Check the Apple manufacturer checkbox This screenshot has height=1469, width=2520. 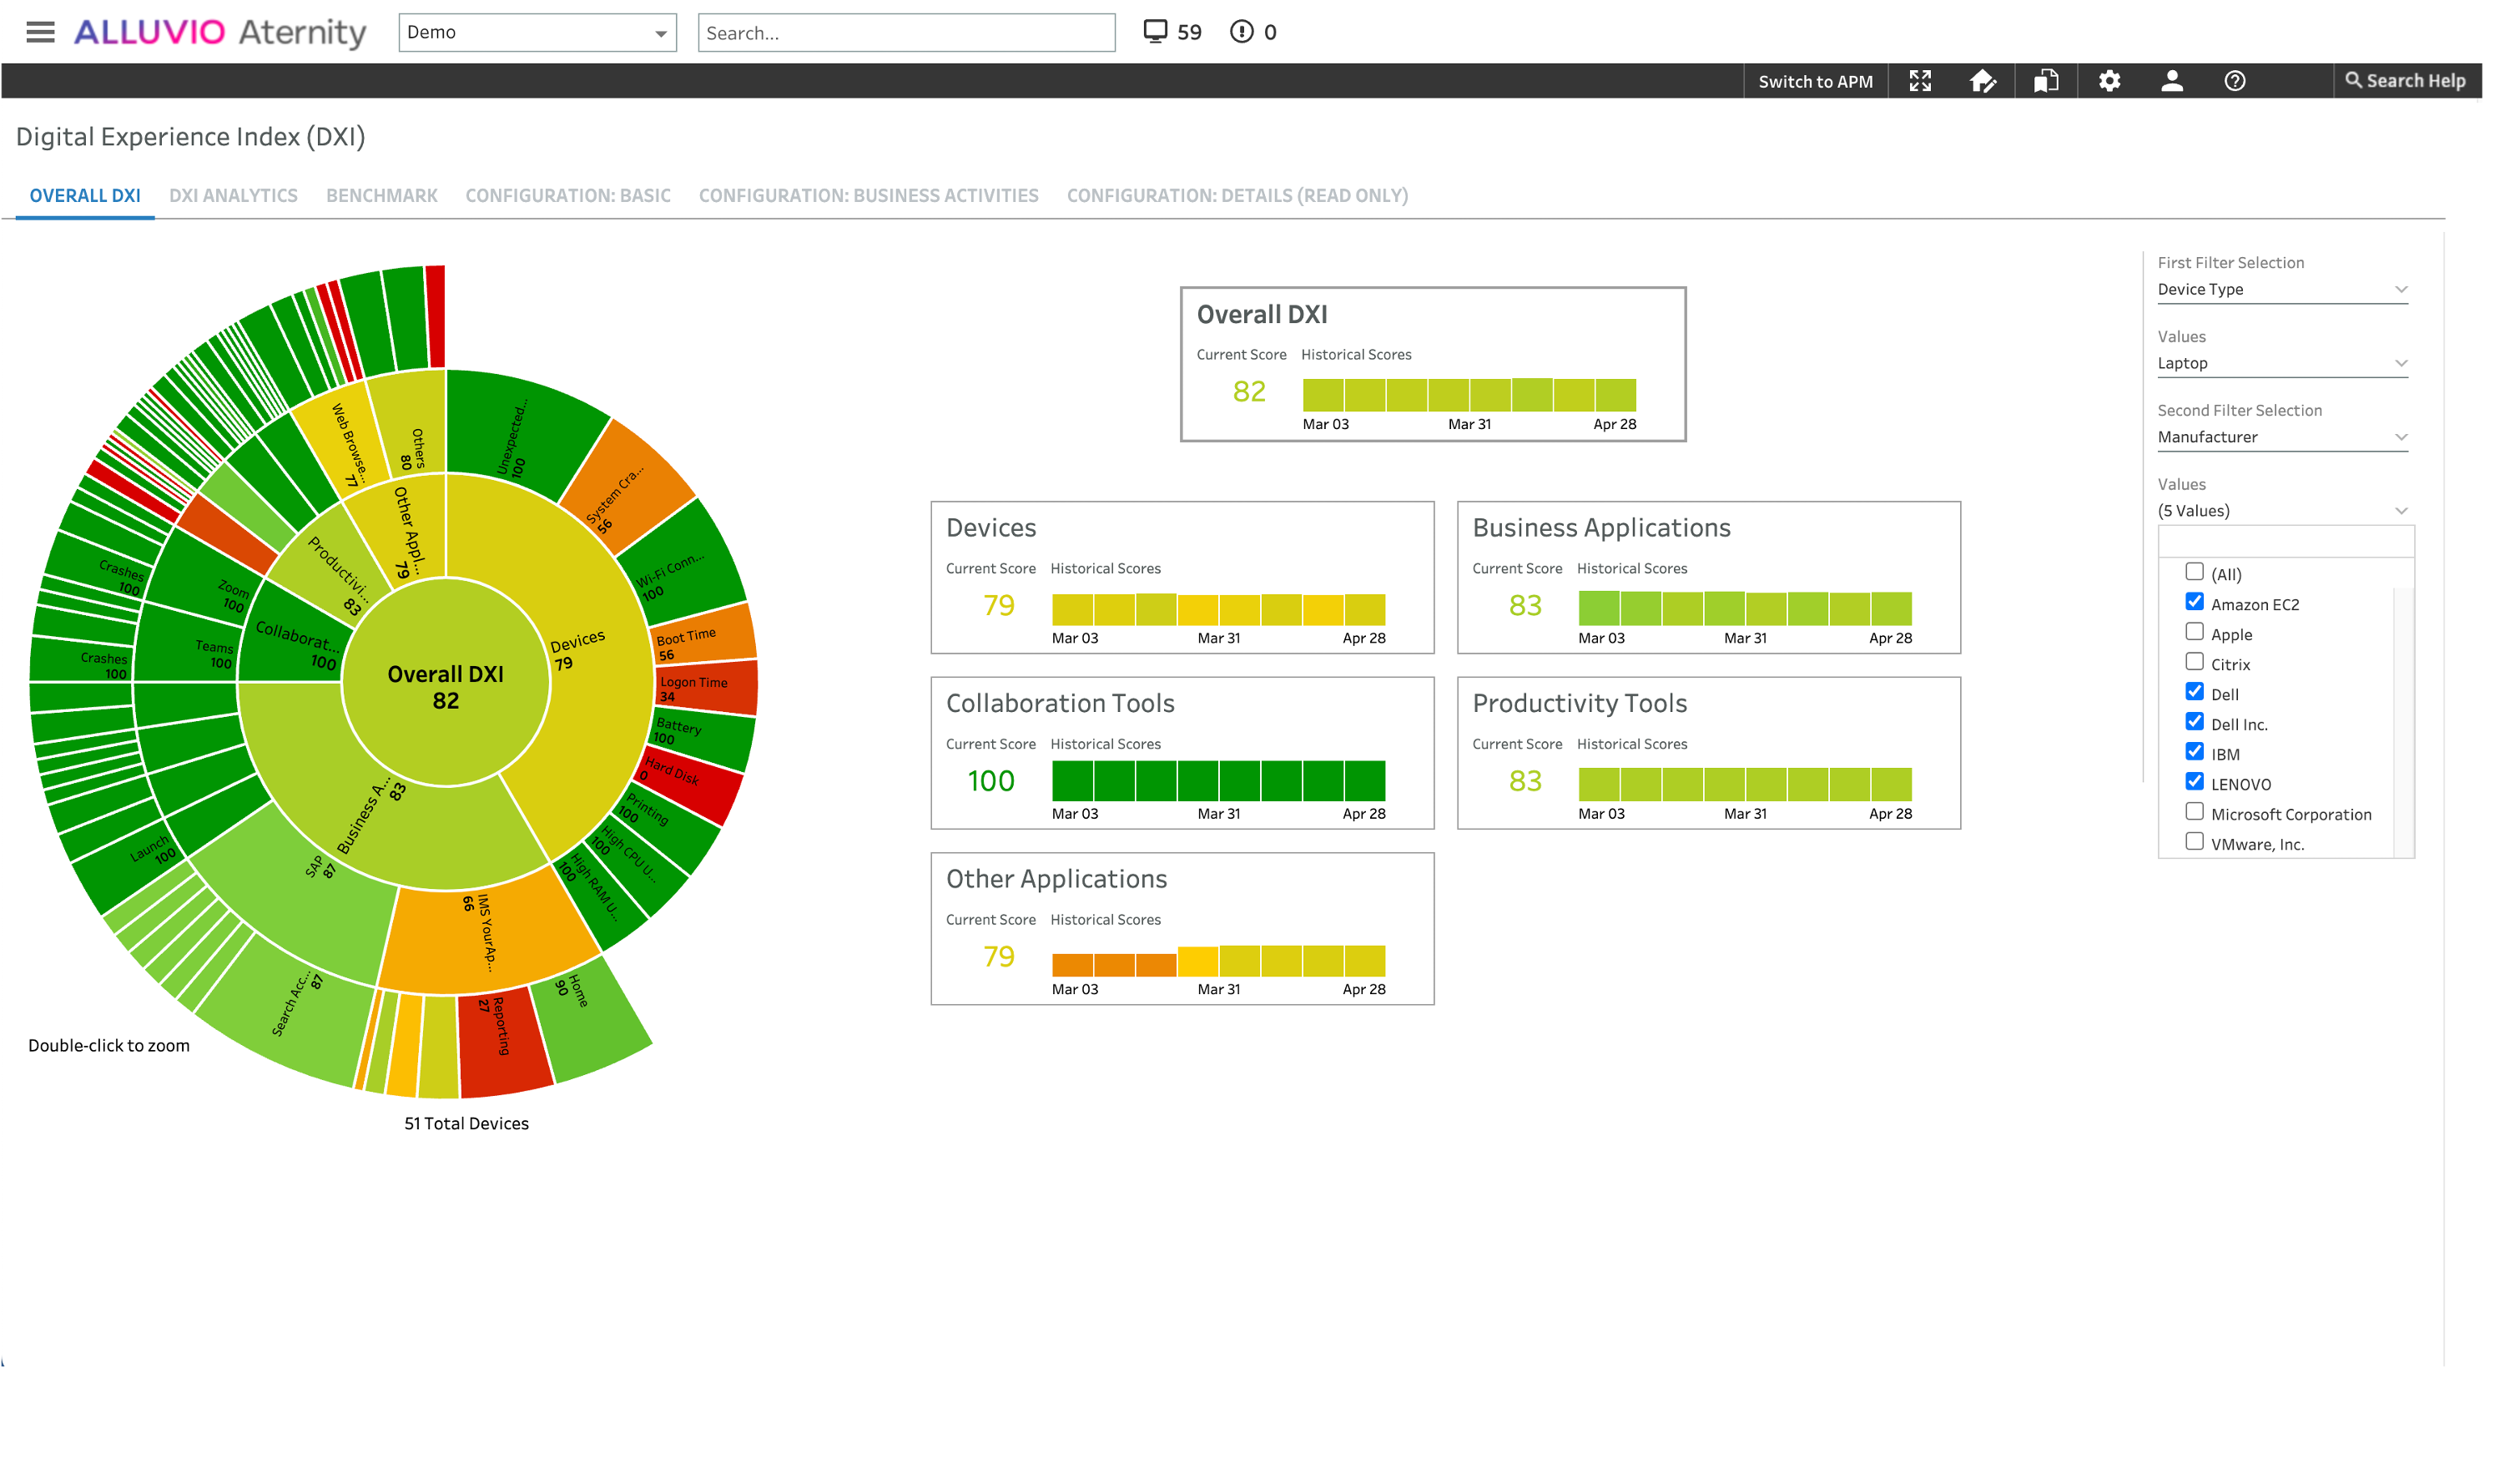coord(2194,632)
